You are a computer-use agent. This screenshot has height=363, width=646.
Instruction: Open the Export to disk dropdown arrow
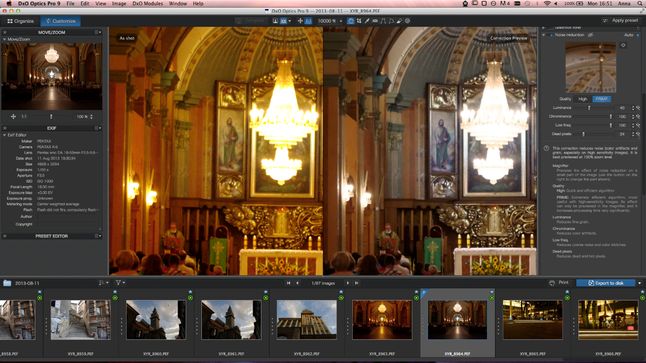pyautogui.click(x=639, y=283)
